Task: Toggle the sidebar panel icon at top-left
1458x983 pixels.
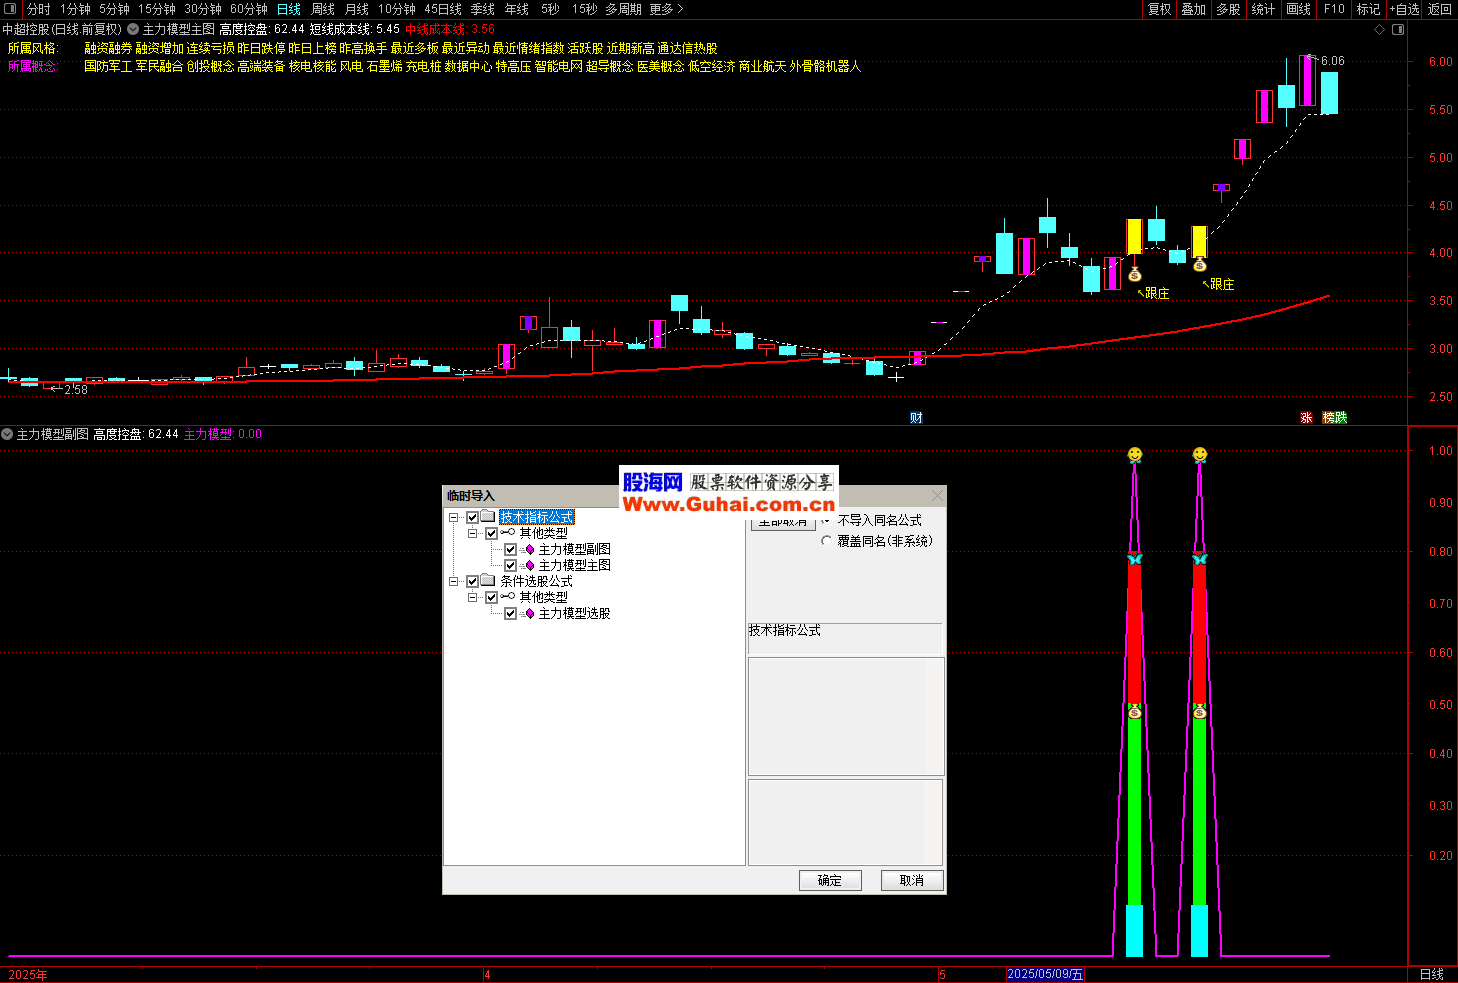Action: [x=10, y=9]
